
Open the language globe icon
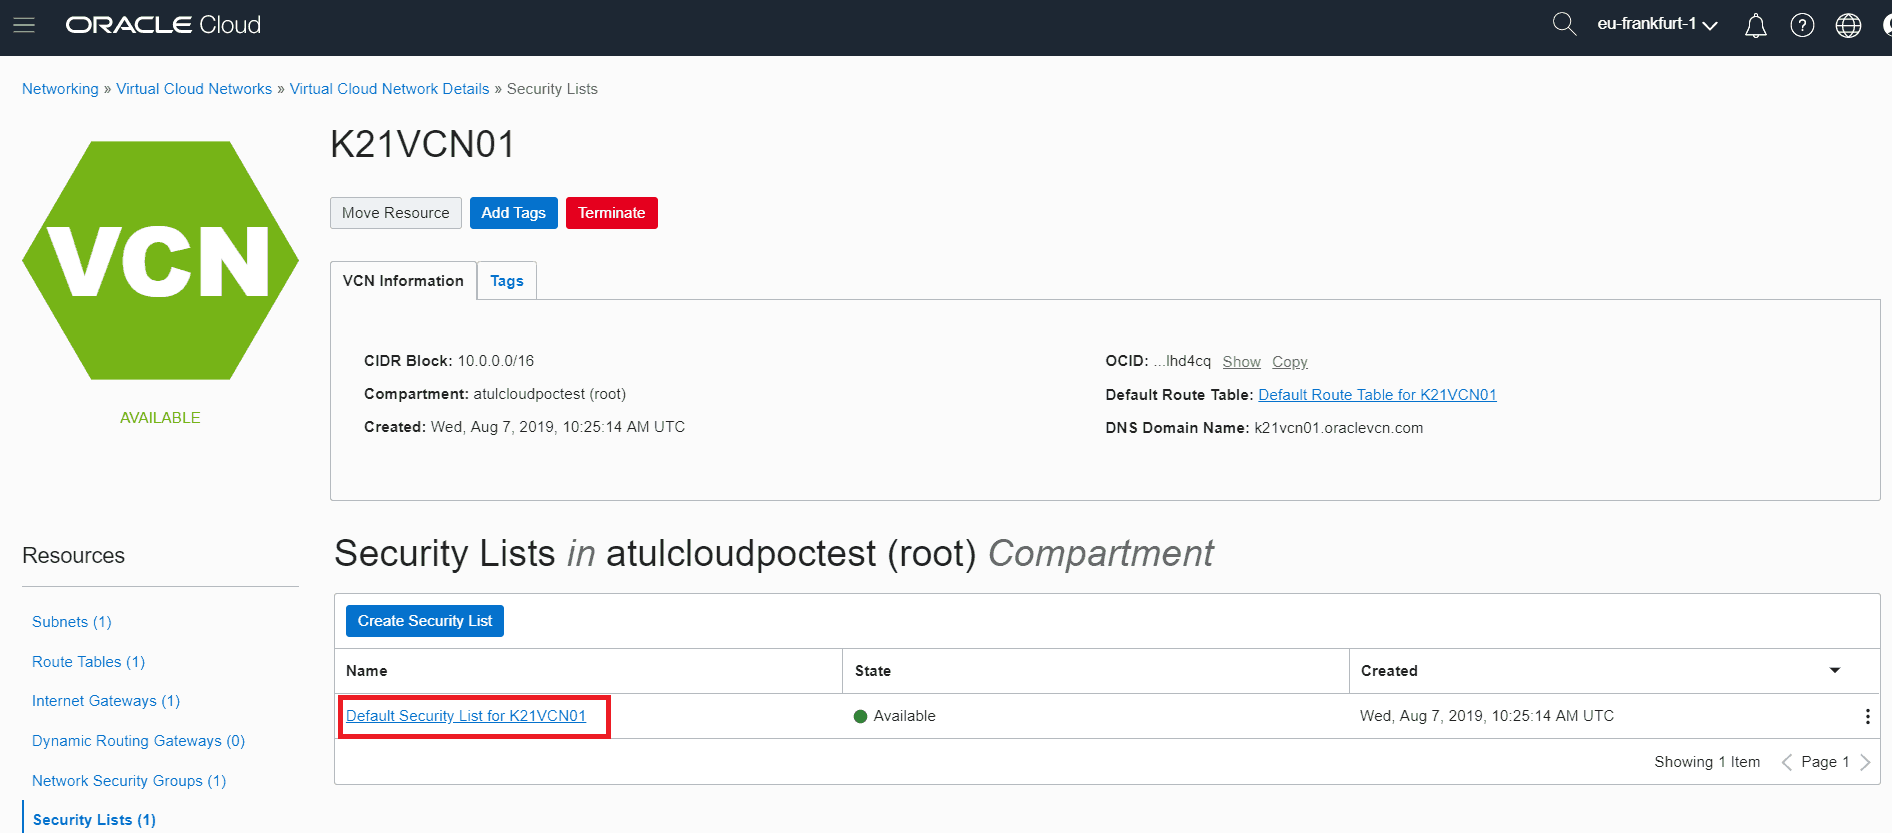[1848, 25]
